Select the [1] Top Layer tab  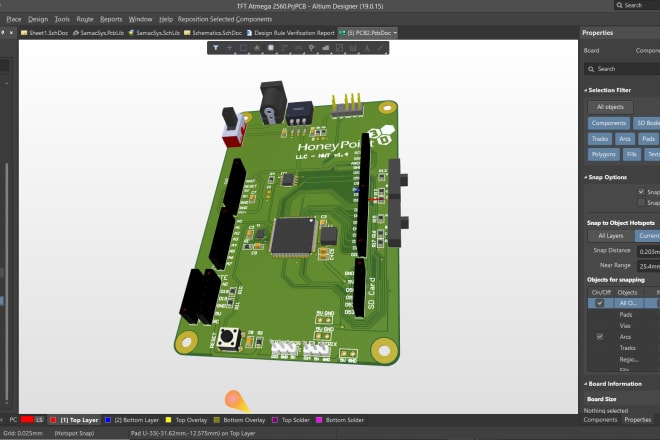tap(75, 420)
